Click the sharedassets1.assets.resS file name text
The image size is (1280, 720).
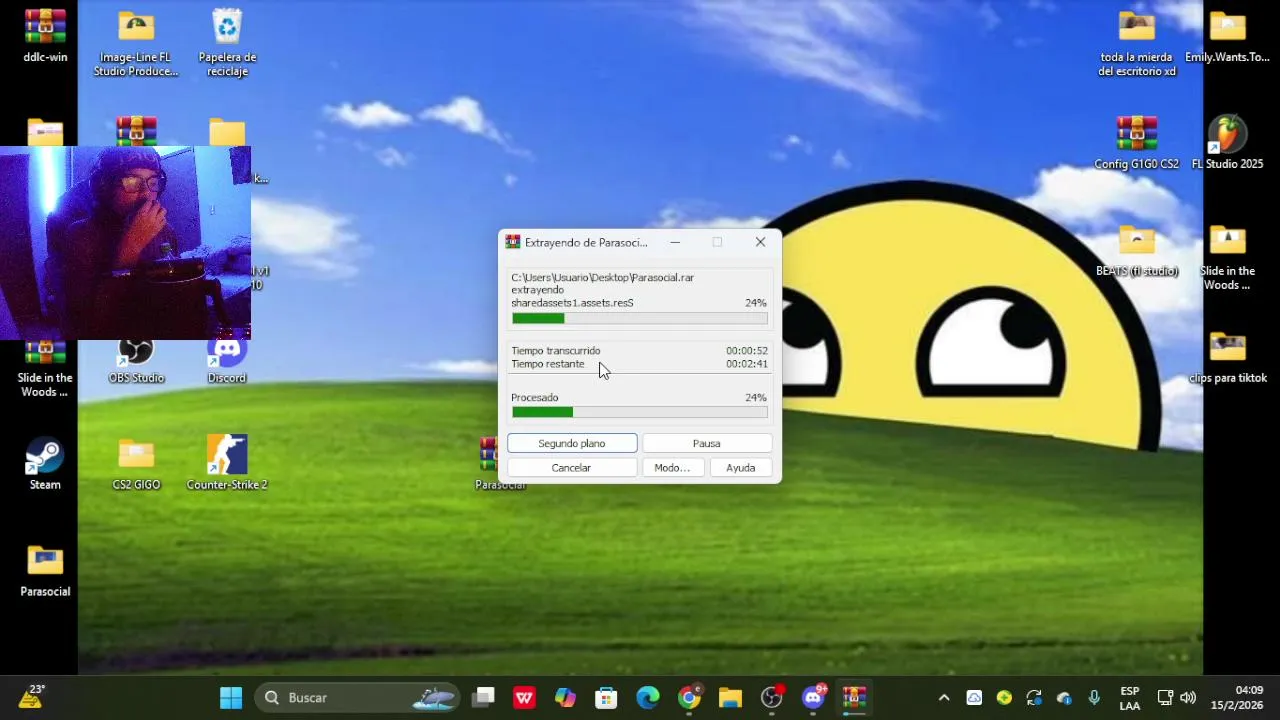pyautogui.click(x=572, y=303)
